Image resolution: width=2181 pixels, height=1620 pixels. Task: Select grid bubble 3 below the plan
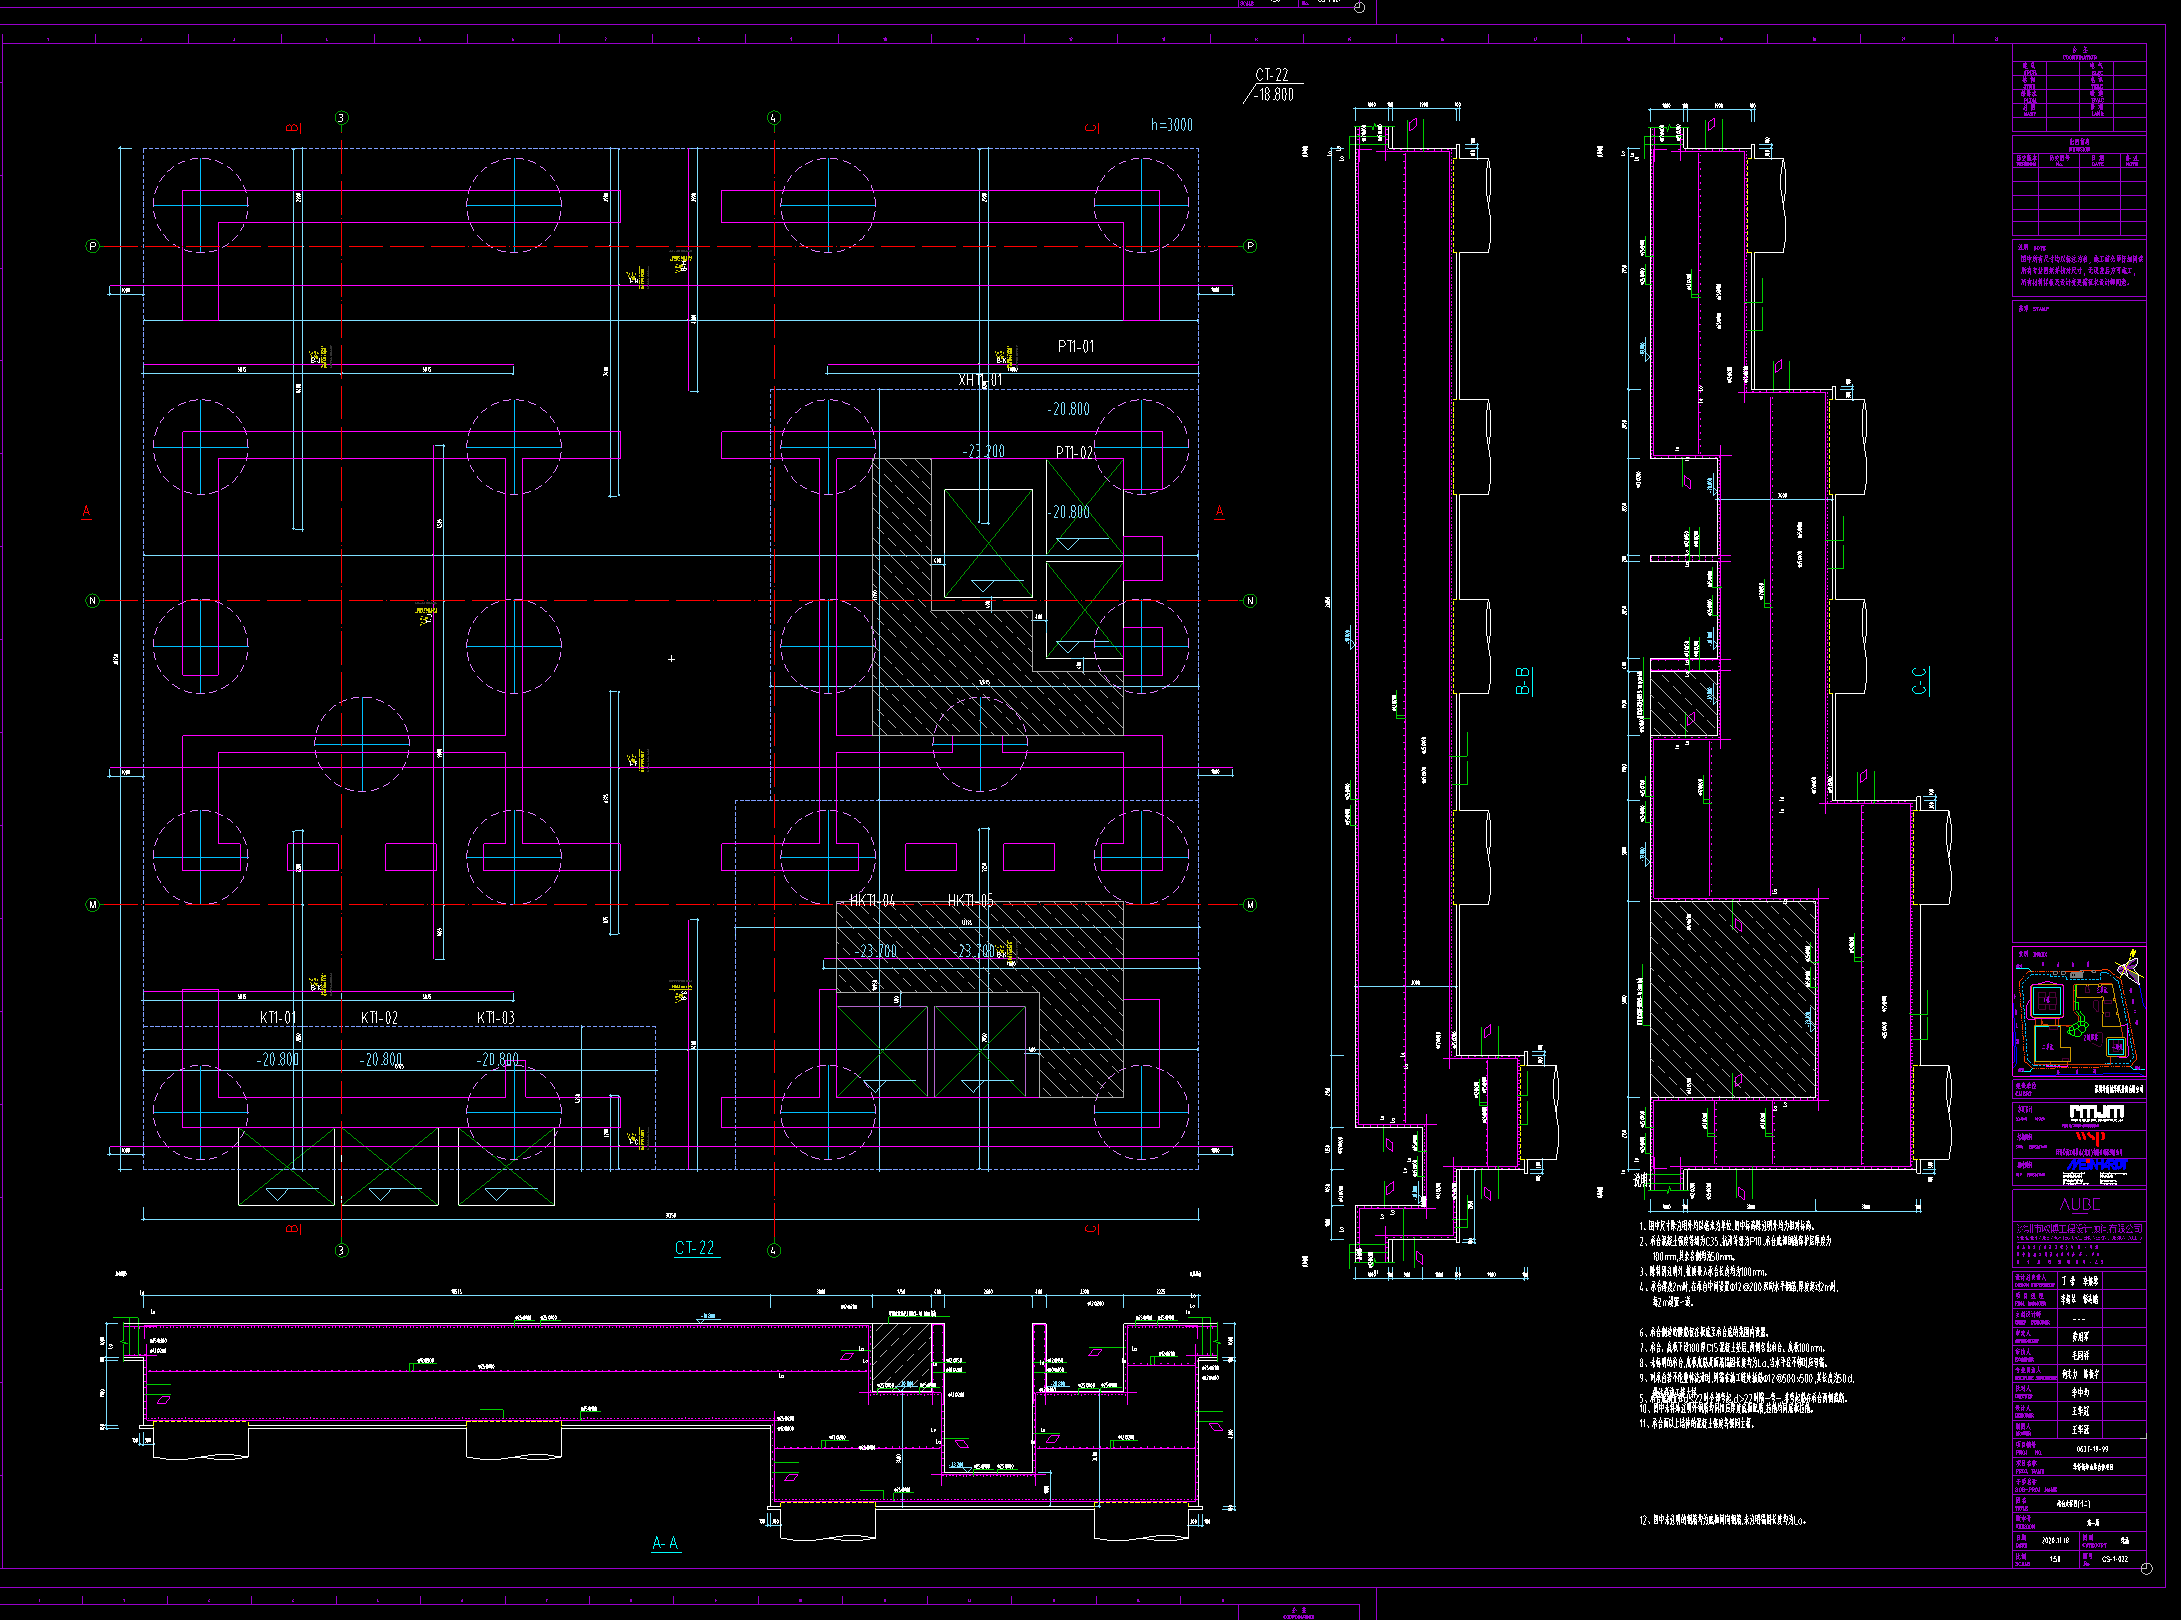click(x=341, y=1251)
